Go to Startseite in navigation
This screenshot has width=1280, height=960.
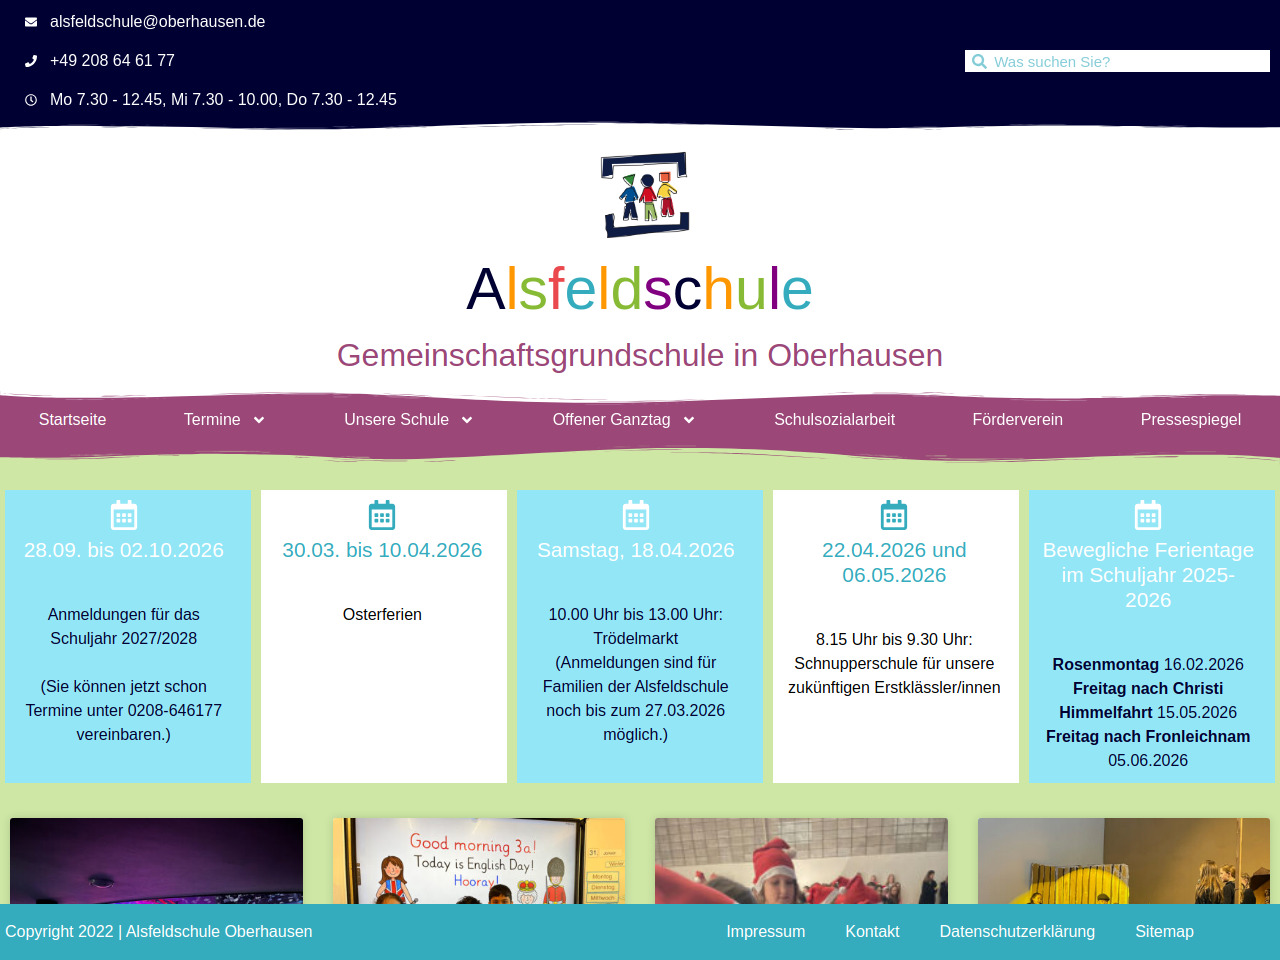[72, 420]
